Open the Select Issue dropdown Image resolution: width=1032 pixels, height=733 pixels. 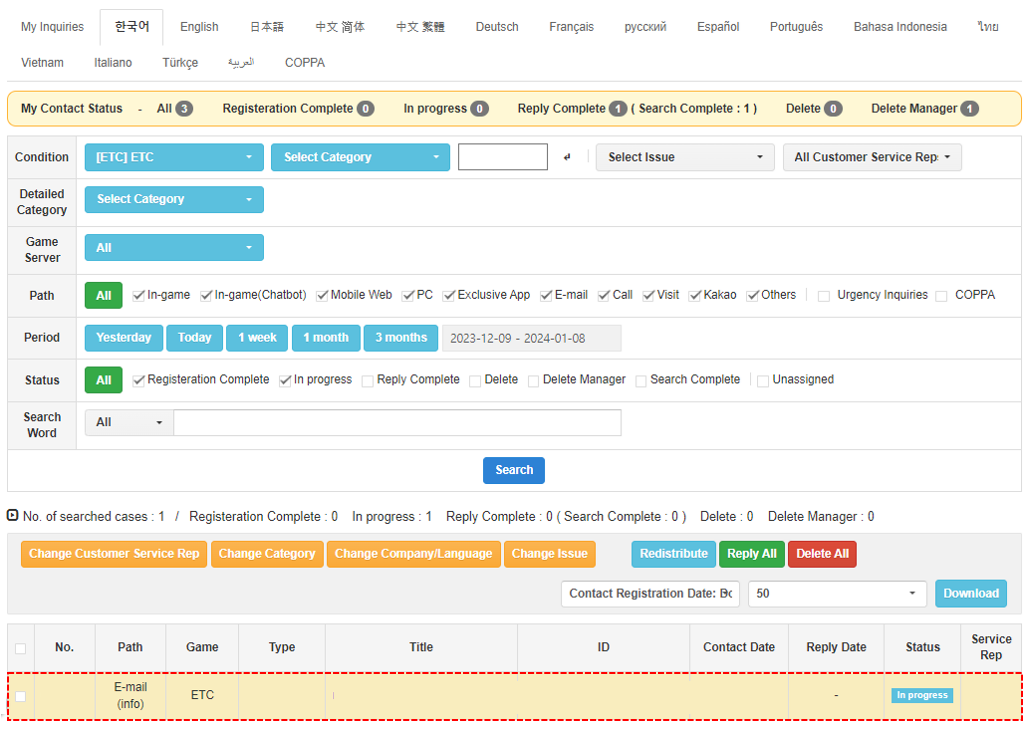tap(684, 157)
